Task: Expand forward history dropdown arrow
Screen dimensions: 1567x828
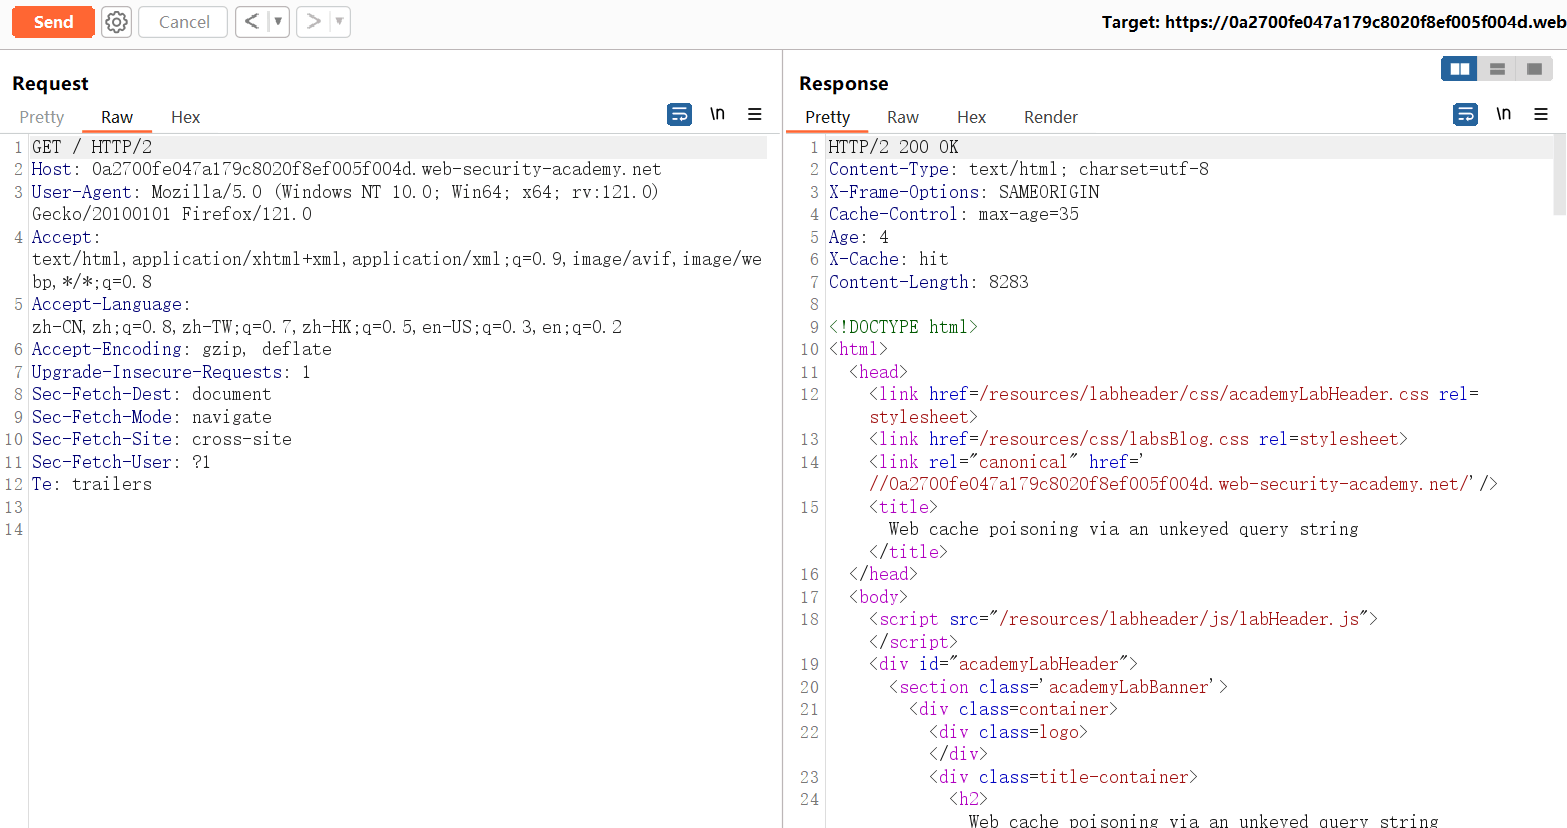Action: [x=339, y=22]
